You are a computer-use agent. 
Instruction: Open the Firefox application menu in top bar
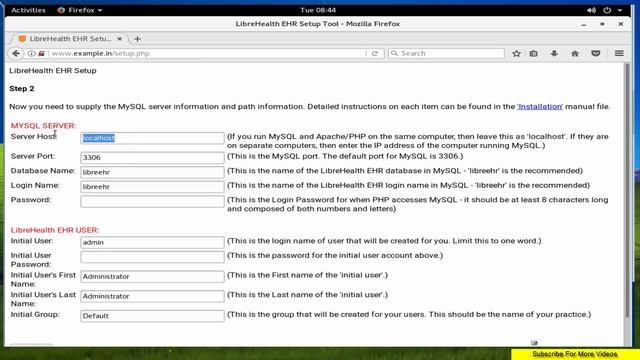click(80, 10)
